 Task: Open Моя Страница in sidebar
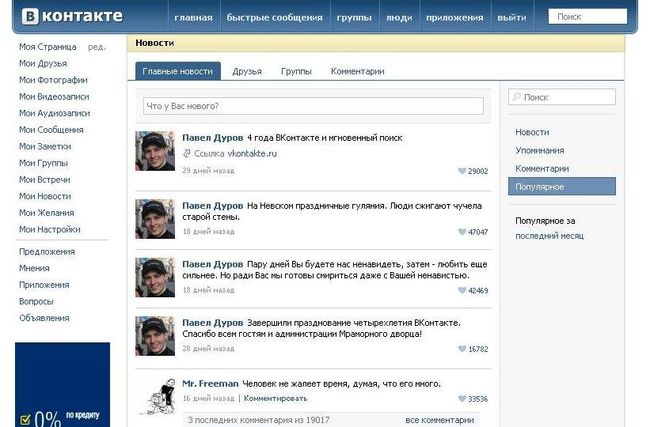[48, 47]
